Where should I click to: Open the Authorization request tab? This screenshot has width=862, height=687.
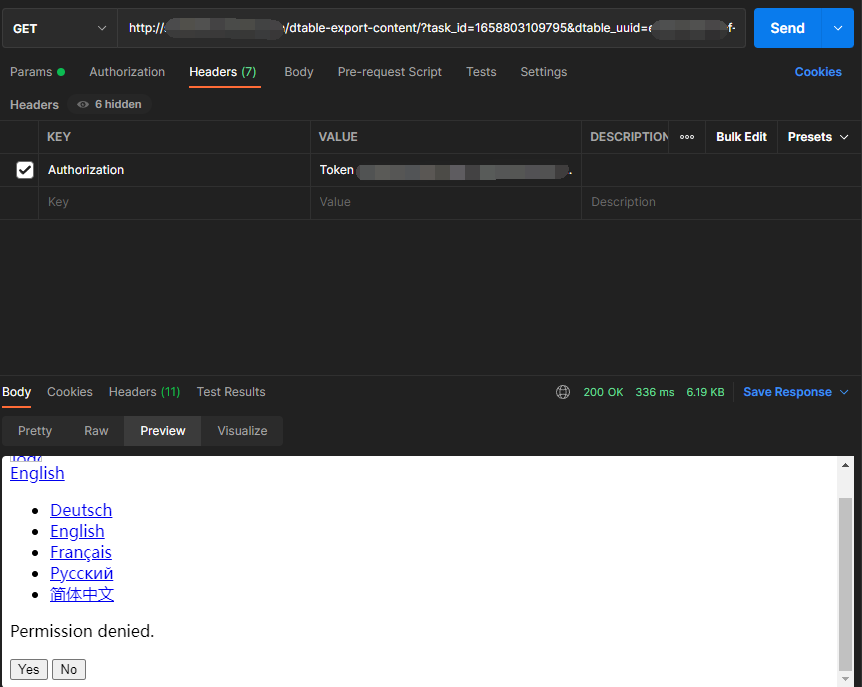(127, 72)
